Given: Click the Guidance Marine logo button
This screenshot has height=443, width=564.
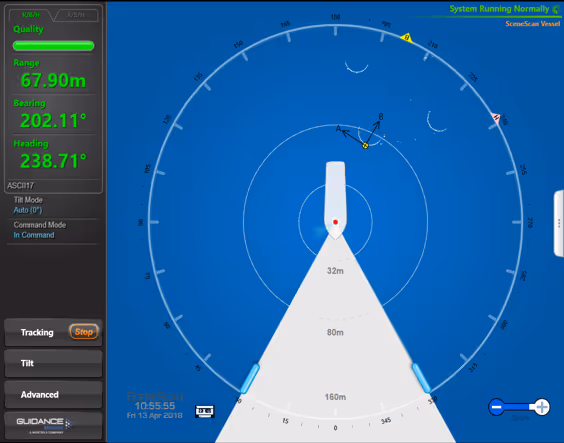Looking at the screenshot, I should point(53,425).
